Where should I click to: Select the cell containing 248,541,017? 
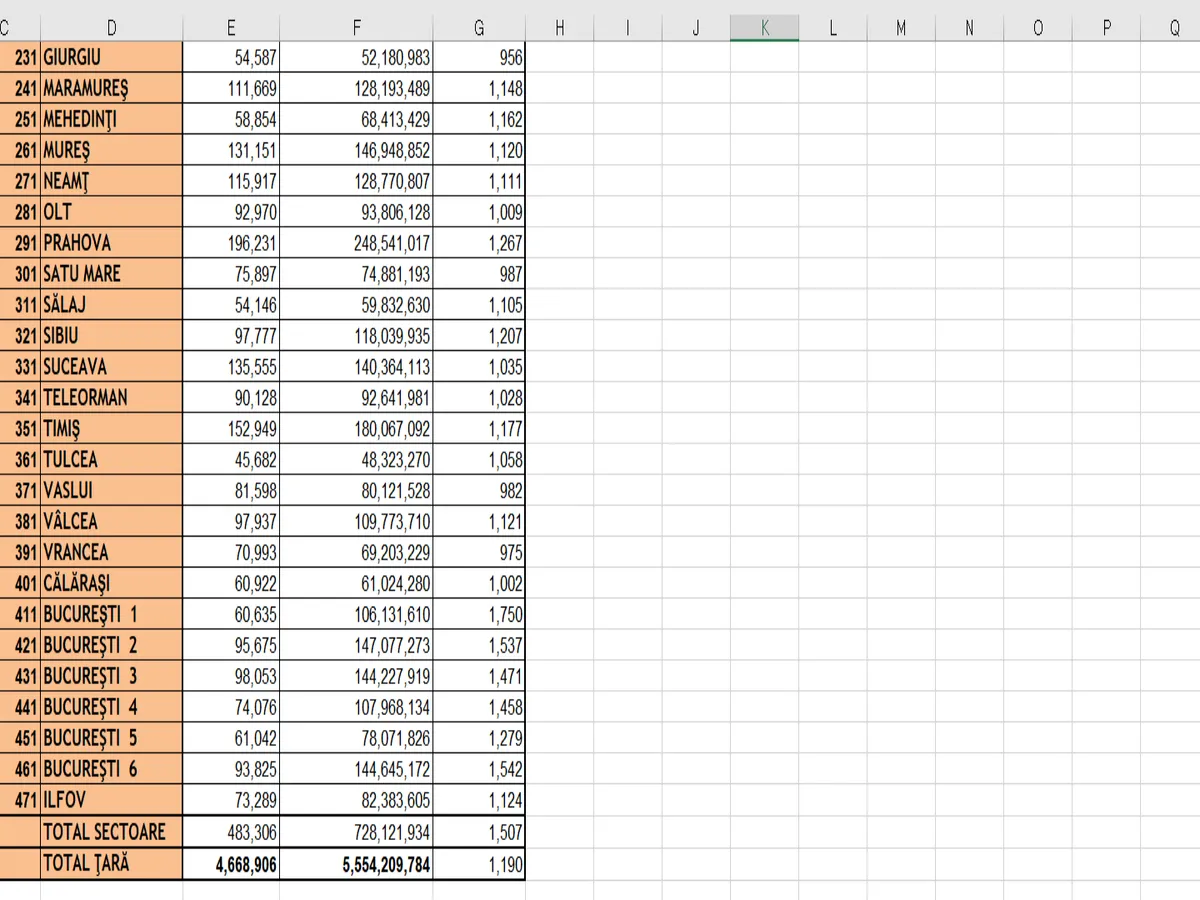(x=356, y=243)
